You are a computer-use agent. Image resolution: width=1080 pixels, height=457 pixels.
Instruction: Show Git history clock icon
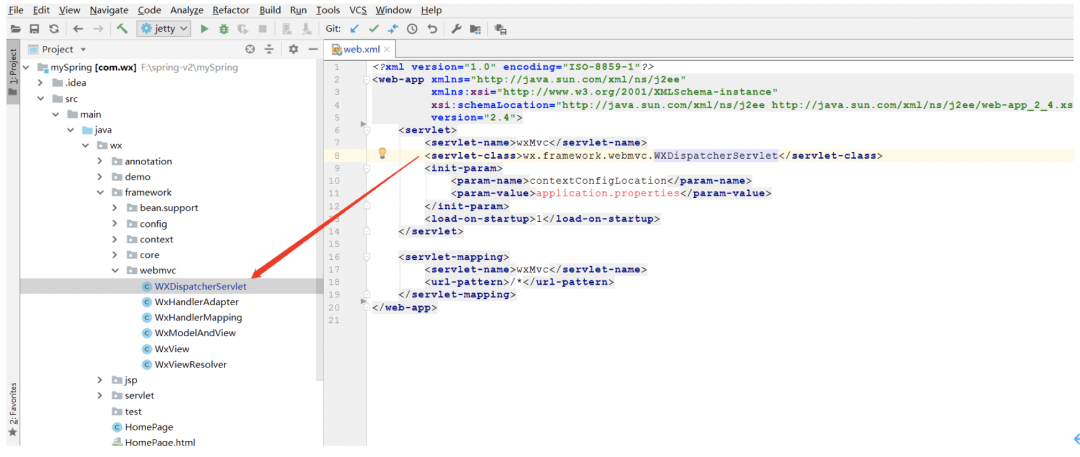412,29
